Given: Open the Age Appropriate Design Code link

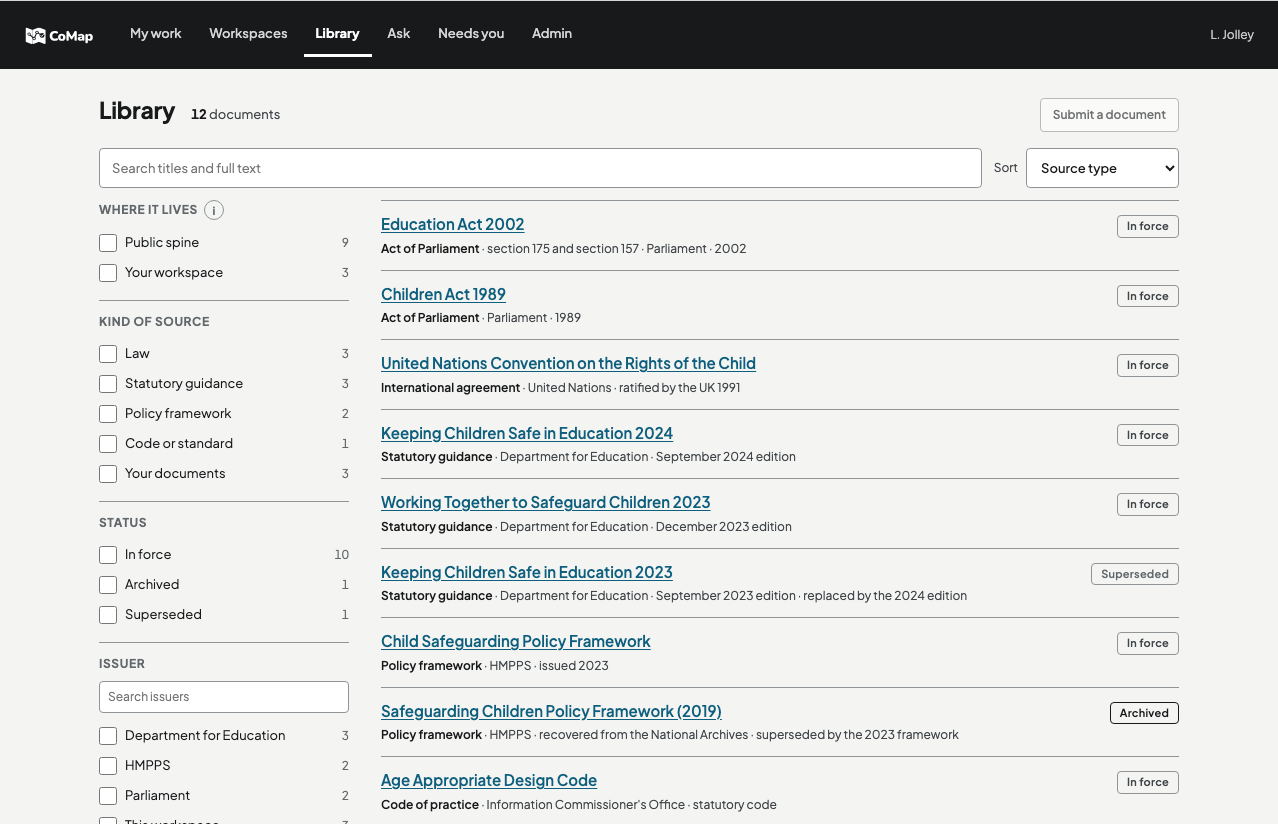Looking at the screenshot, I should [x=489, y=781].
